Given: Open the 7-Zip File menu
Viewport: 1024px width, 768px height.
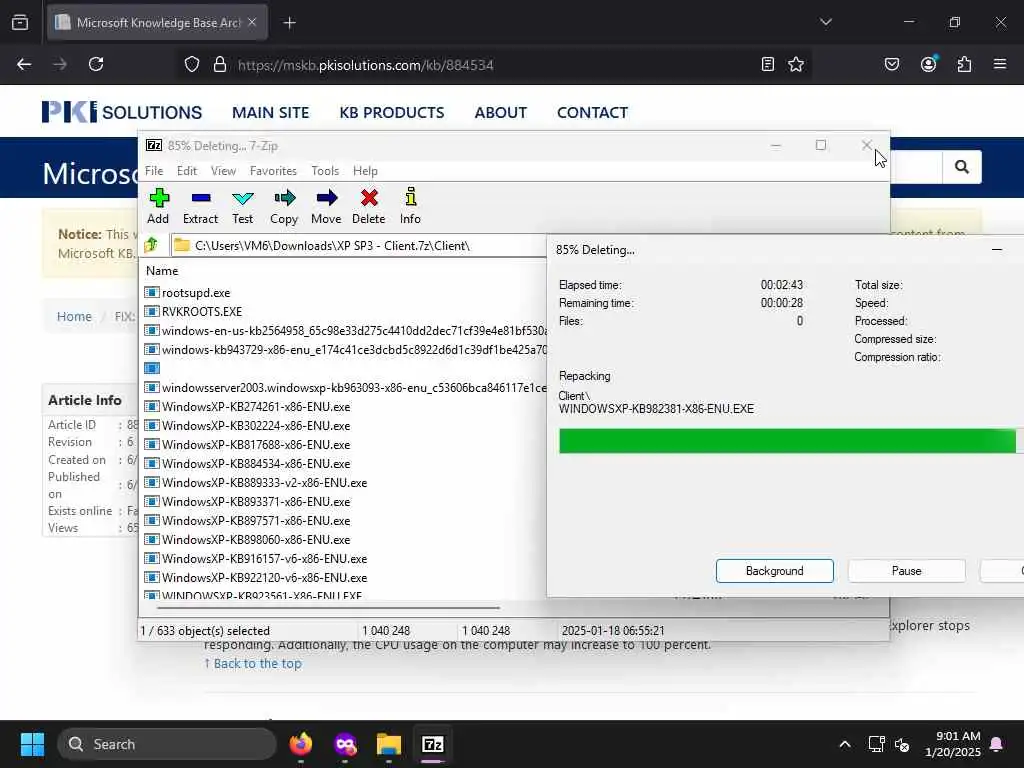Looking at the screenshot, I should 154,170.
